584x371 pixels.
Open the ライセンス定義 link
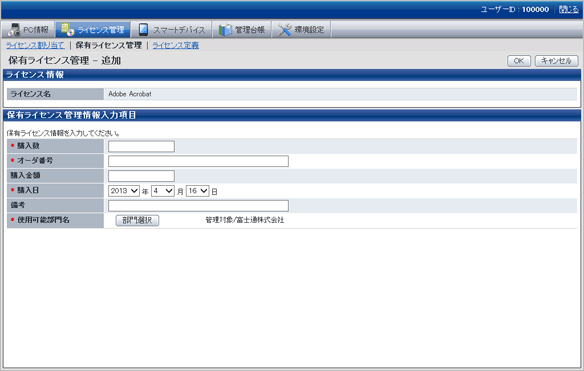click(175, 45)
